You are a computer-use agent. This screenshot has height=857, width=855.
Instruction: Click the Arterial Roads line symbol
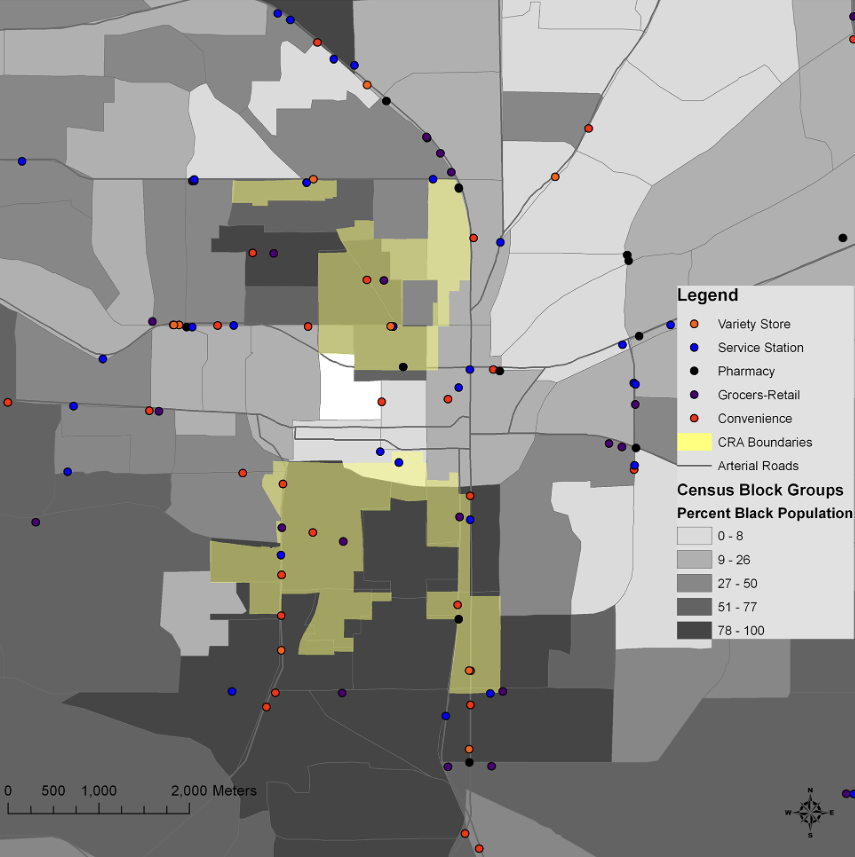[x=694, y=466]
